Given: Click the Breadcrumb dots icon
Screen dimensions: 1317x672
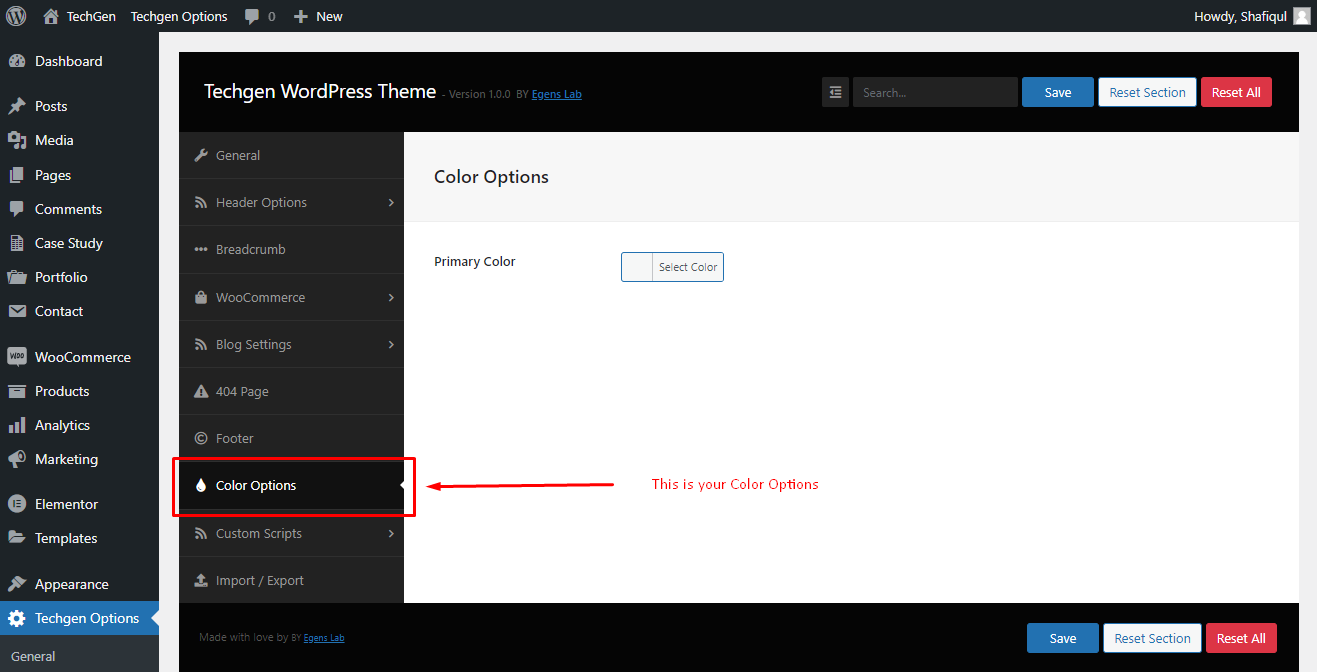Looking at the screenshot, I should (x=201, y=250).
